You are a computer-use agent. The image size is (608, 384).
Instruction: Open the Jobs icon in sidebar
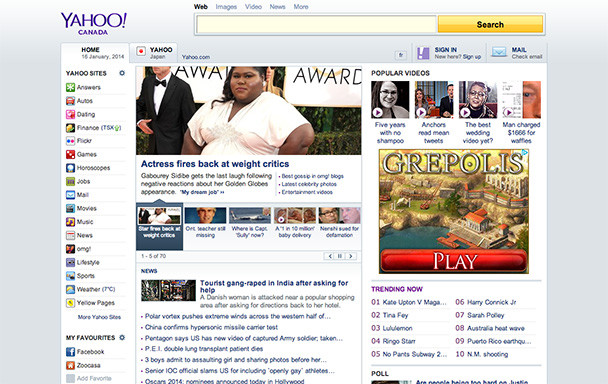(x=70, y=181)
